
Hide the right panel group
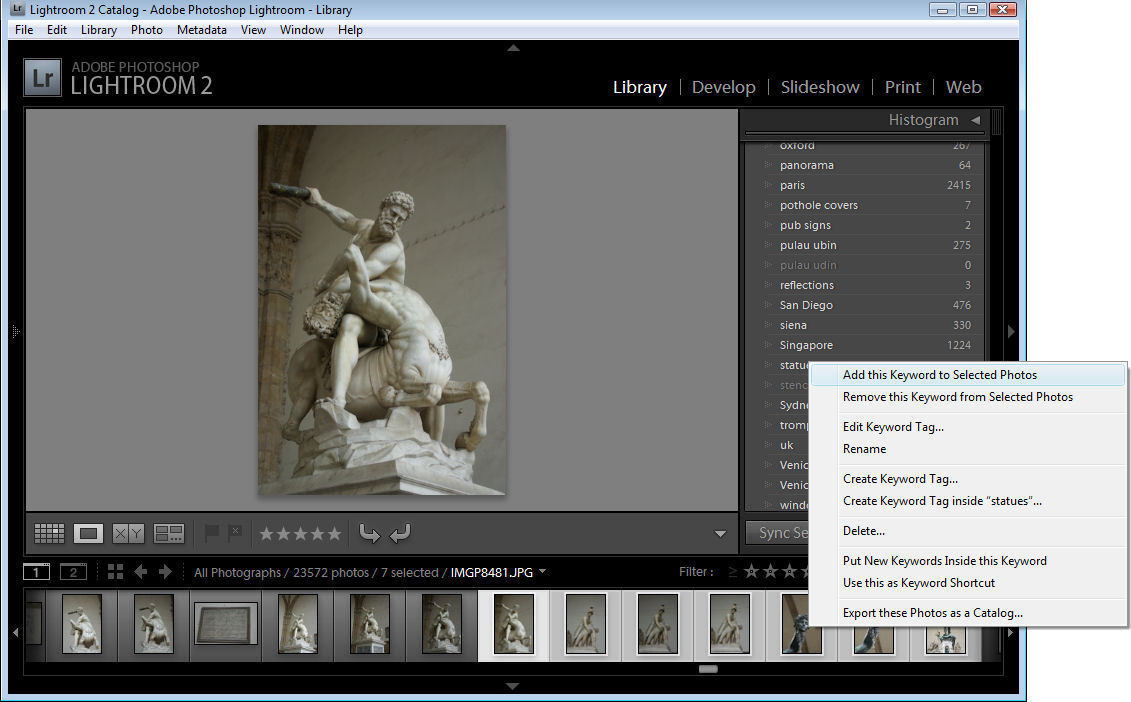point(1011,332)
